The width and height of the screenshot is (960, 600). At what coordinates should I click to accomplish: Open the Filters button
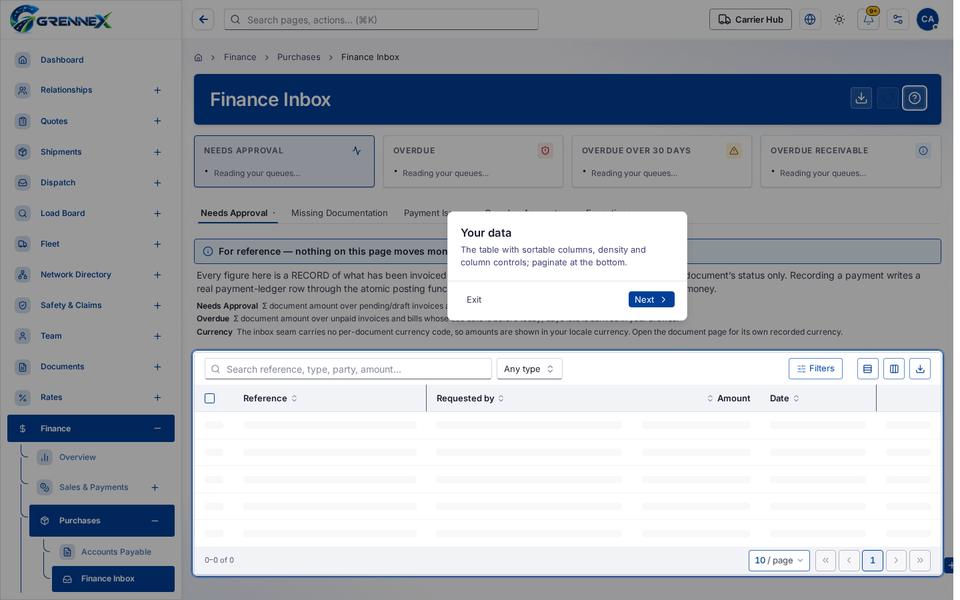pos(815,369)
